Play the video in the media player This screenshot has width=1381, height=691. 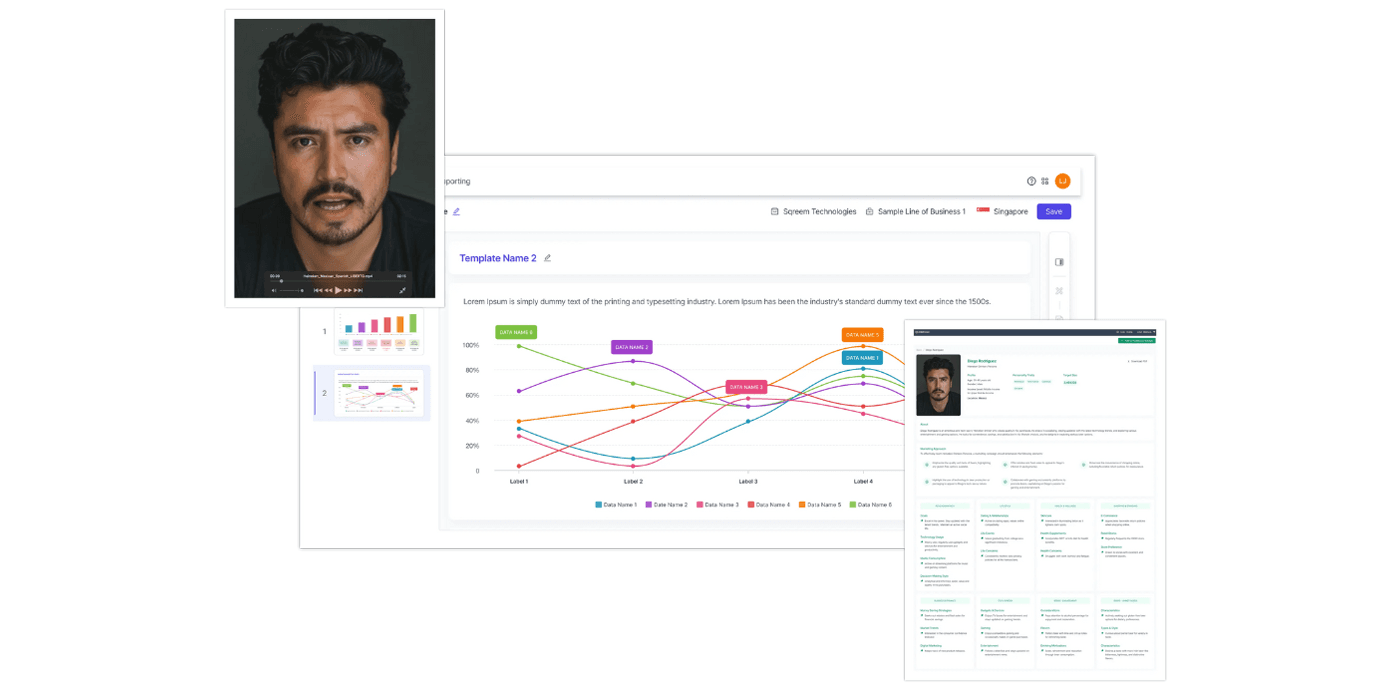[x=338, y=290]
